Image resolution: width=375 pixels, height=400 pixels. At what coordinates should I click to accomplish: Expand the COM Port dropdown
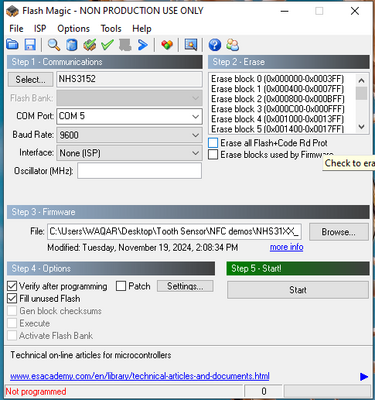[196, 116]
